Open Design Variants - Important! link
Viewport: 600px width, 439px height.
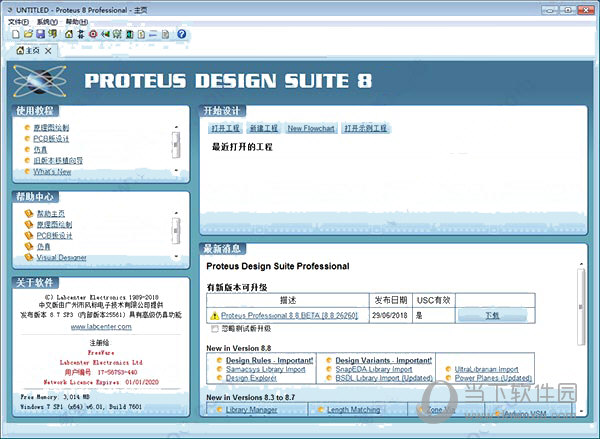coord(384,360)
